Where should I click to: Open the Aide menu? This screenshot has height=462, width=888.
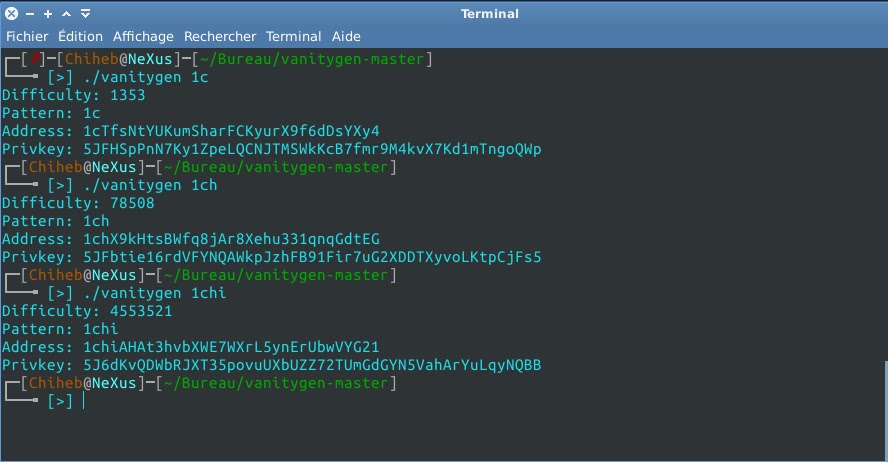click(x=346, y=36)
